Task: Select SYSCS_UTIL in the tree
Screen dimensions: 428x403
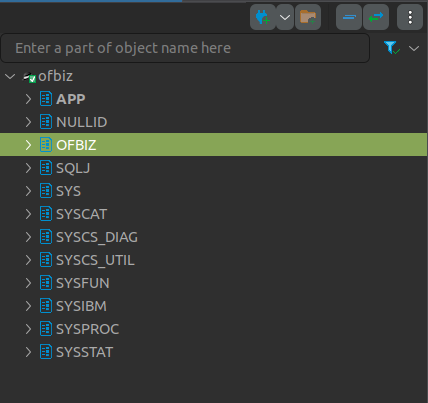Action: [95, 260]
